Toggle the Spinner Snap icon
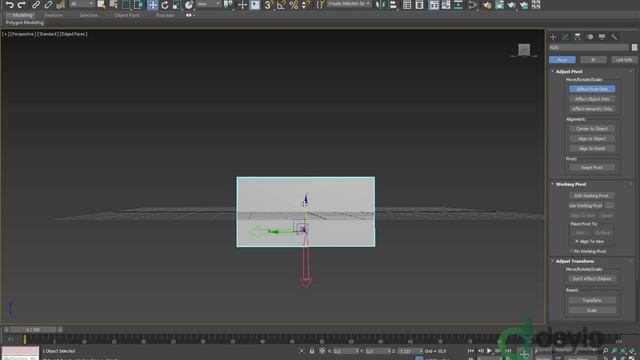This screenshot has width=640, height=360. pyautogui.click(x=305, y=4)
